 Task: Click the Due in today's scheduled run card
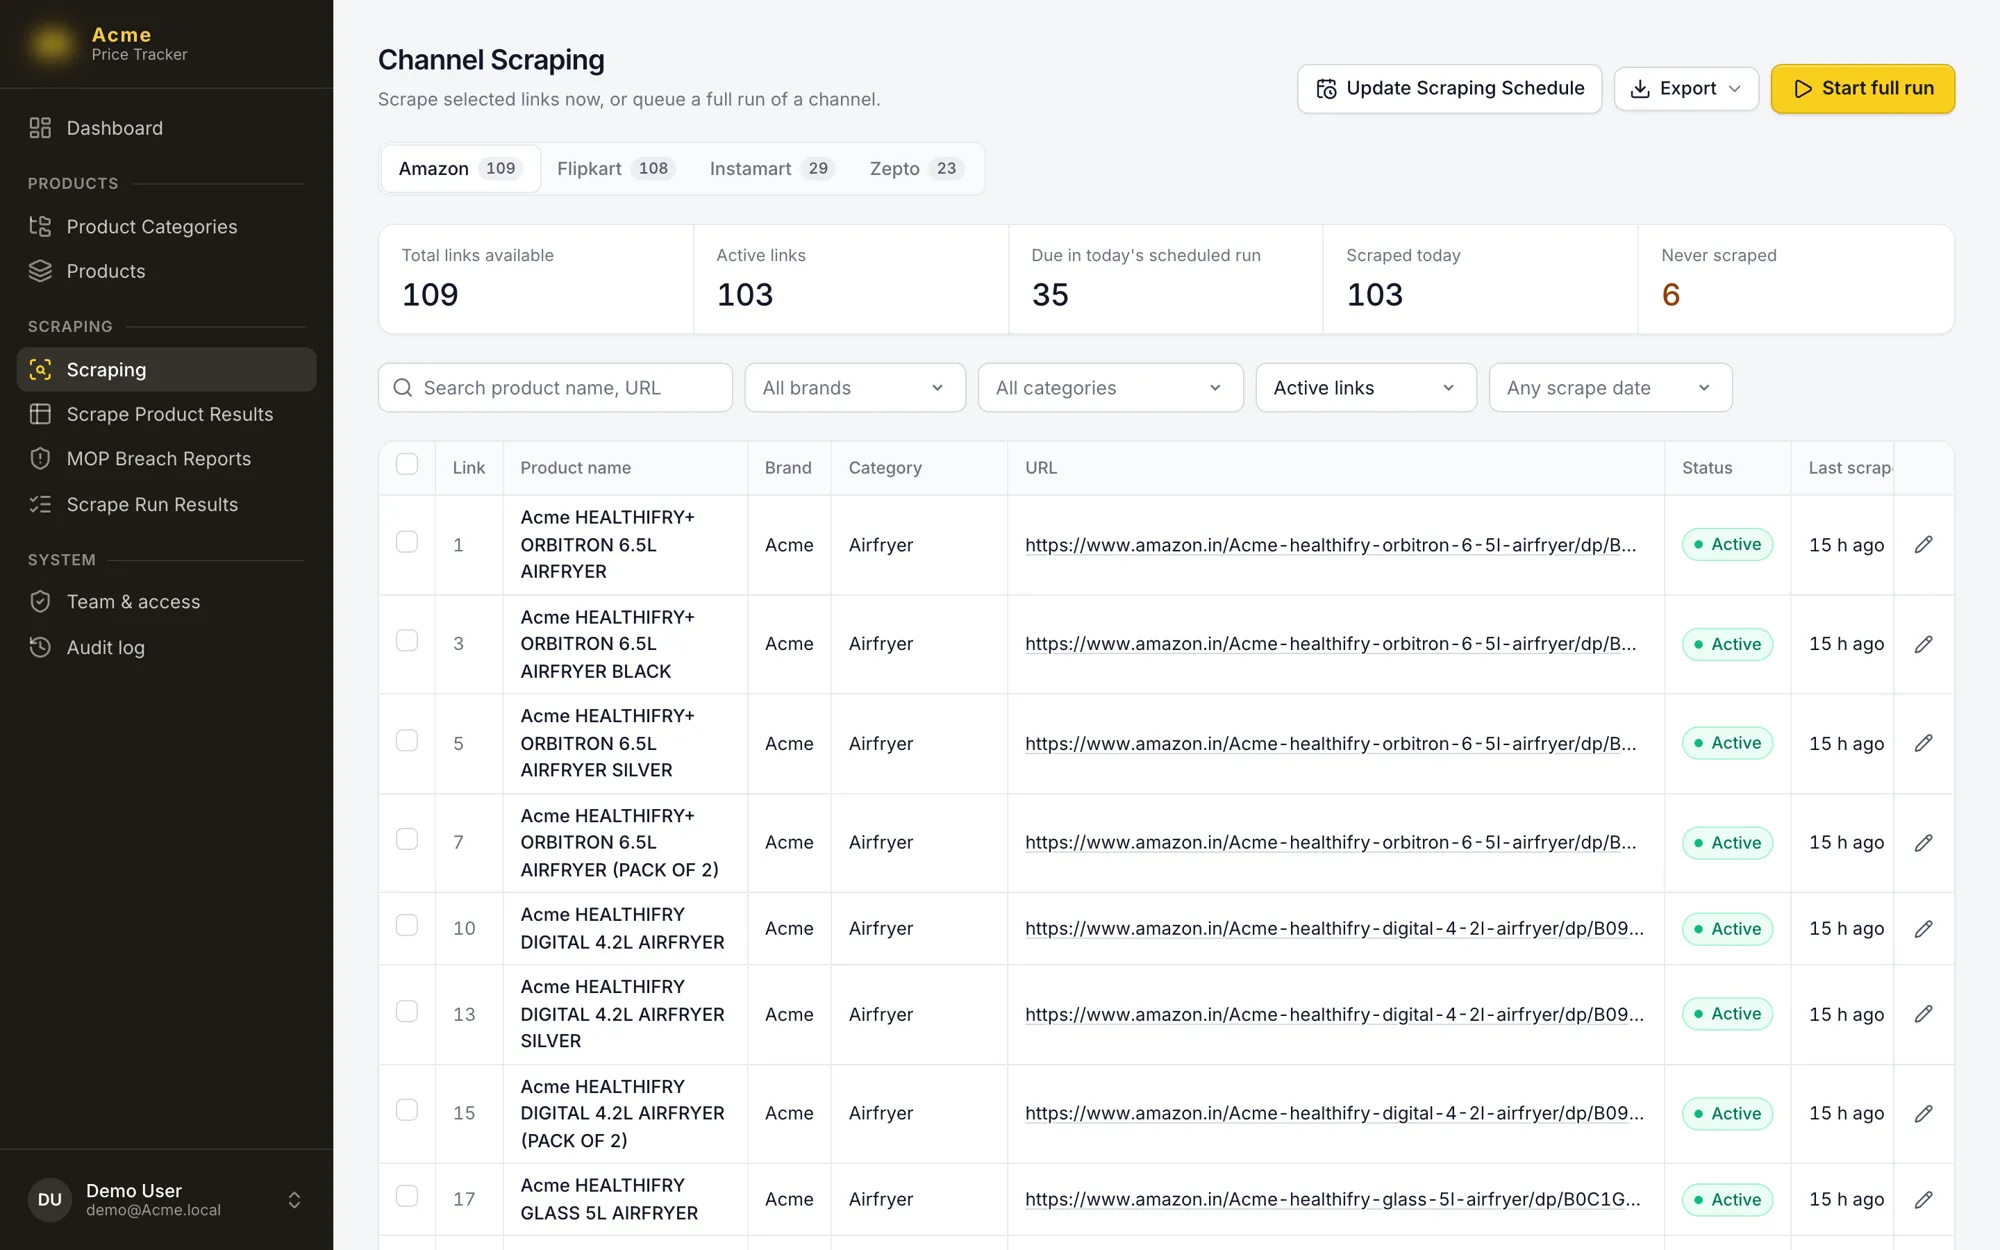pyautogui.click(x=1166, y=279)
